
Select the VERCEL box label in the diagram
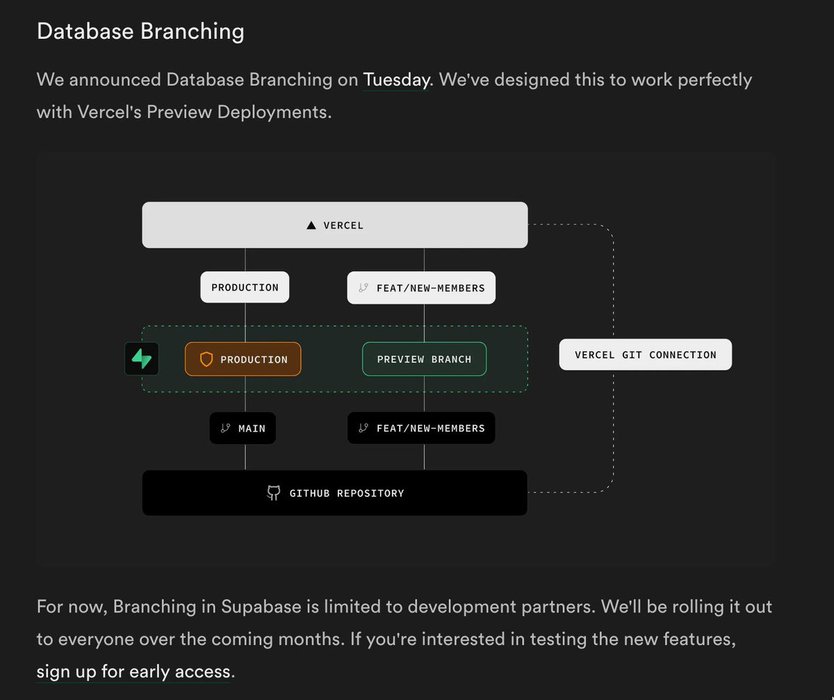tap(344, 225)
